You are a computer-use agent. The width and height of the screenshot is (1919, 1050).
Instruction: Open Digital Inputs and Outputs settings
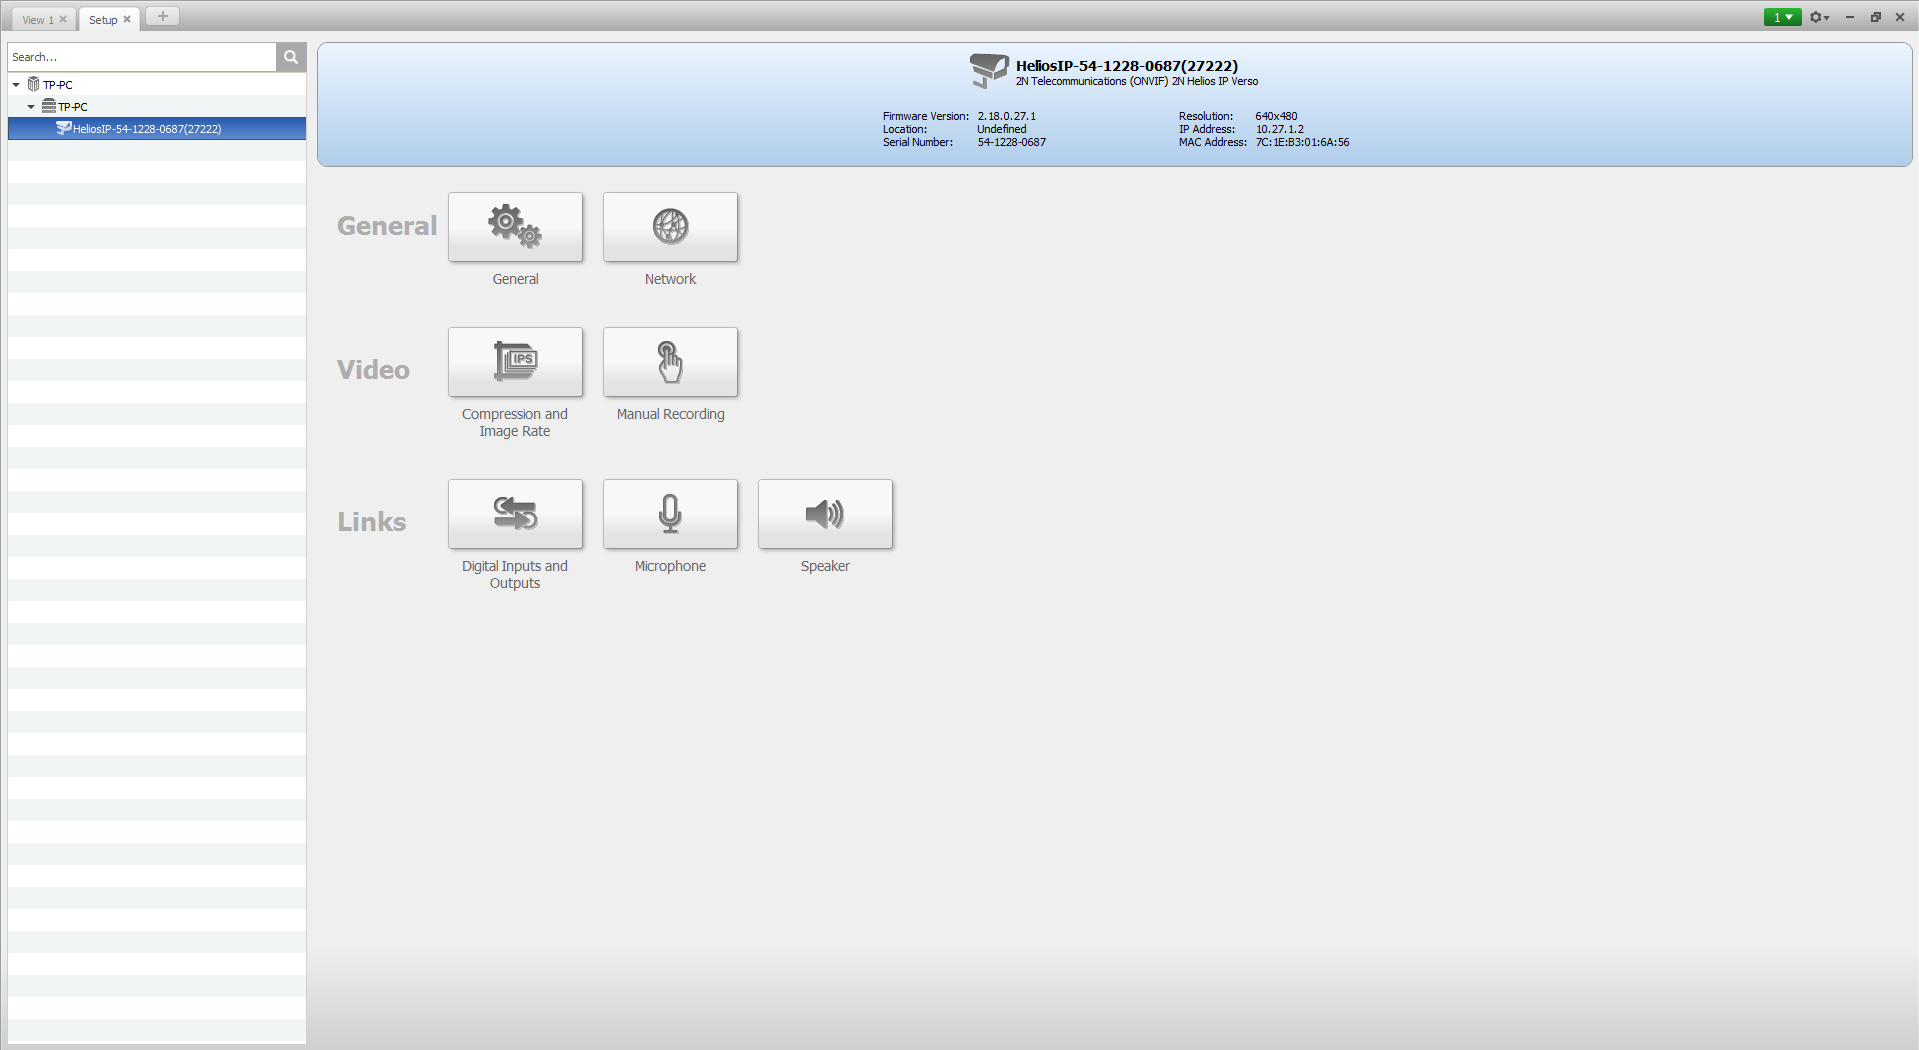click(515, 514)
